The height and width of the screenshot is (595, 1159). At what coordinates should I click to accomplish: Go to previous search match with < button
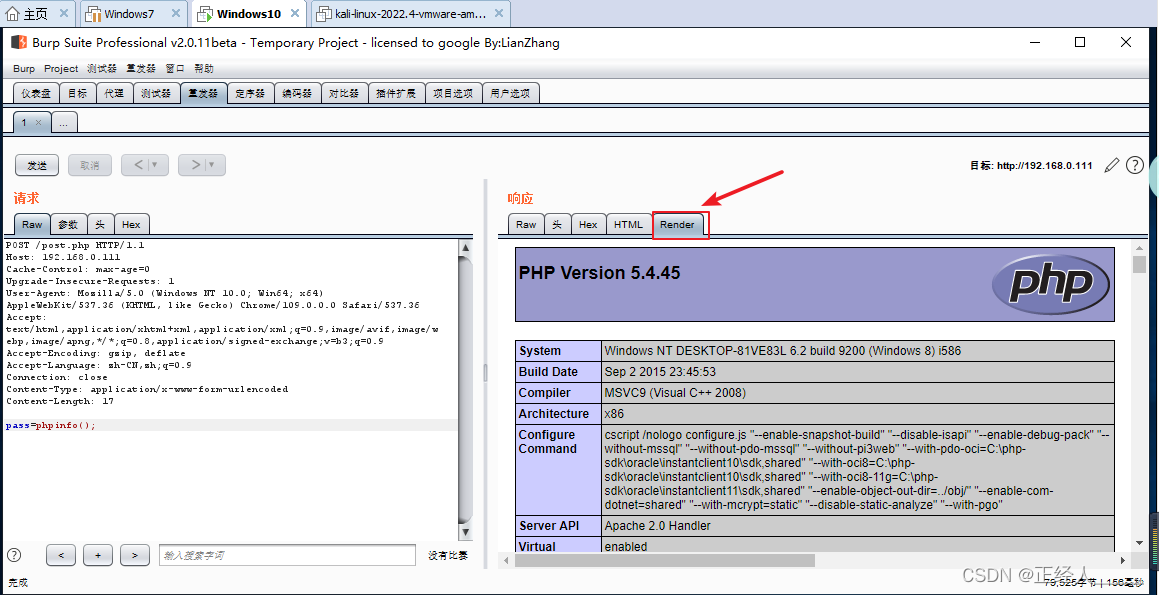click(61, 555)
